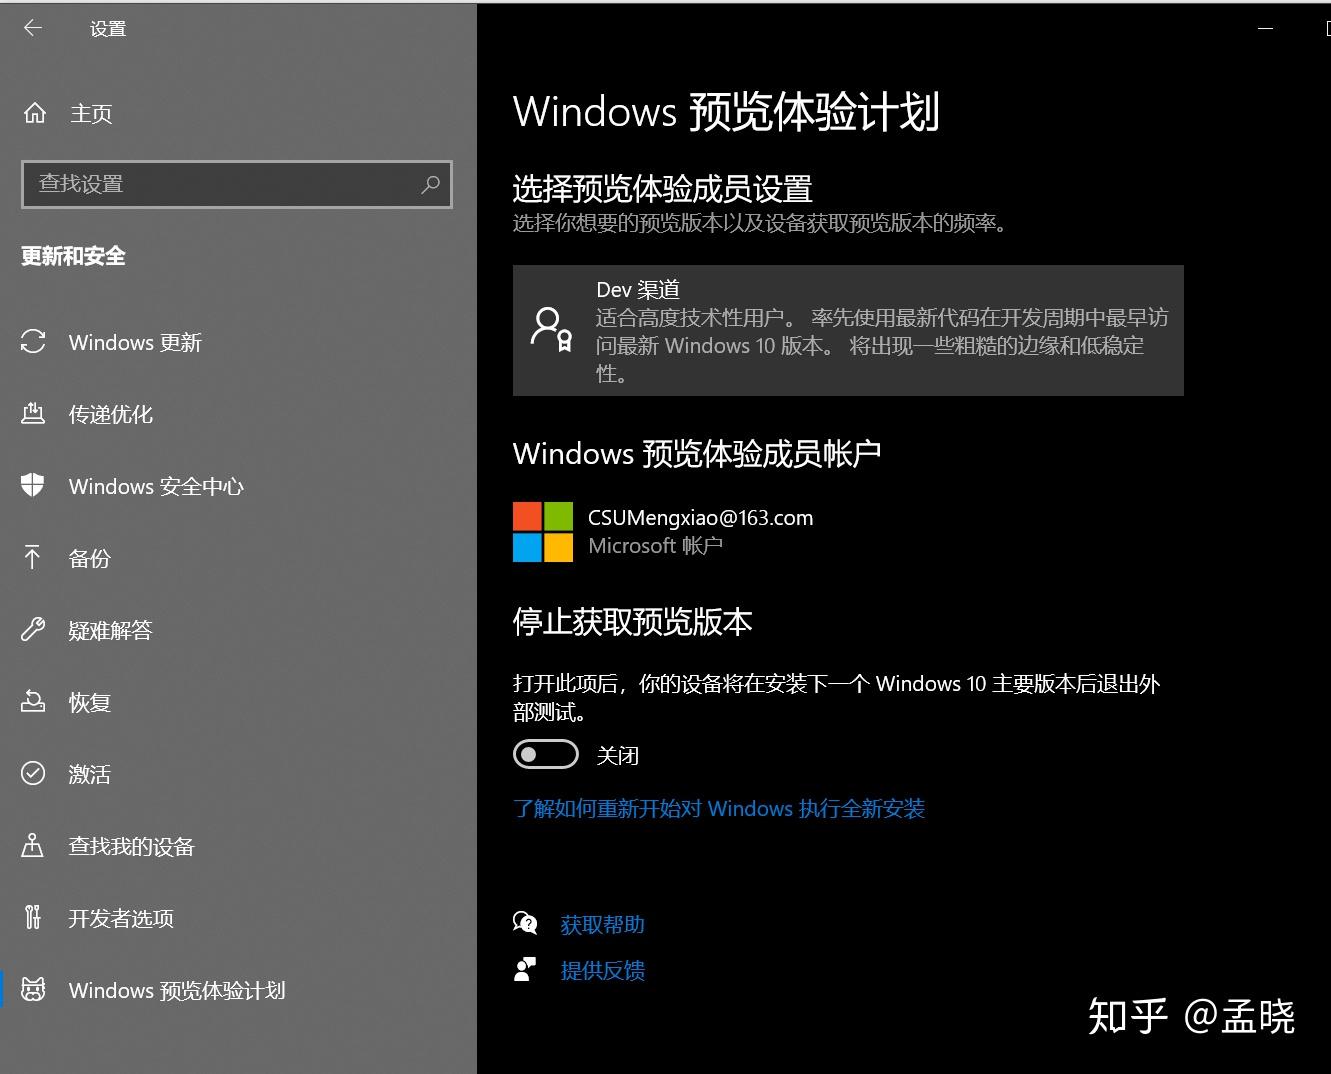Image resolution: width=1331 pixels, height=1074 pixels.
Task: Click the 更新和安全 section heading
Action: (73, 256)
